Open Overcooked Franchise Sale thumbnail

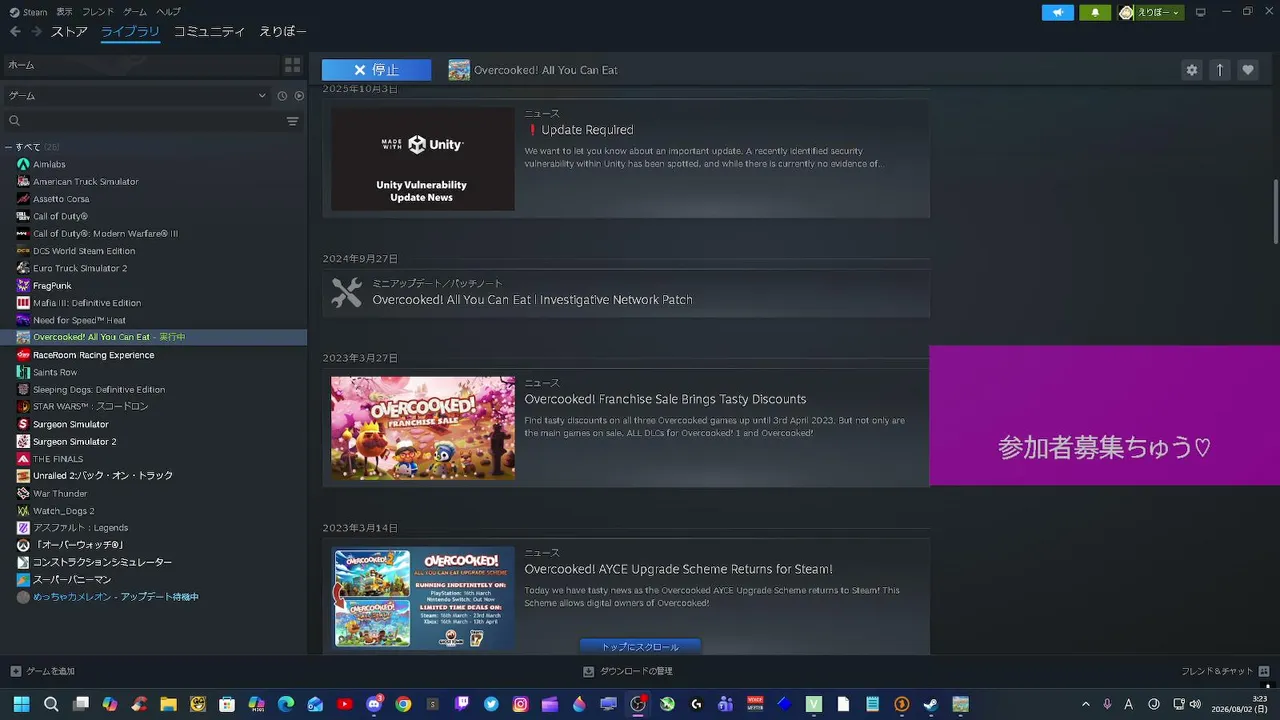(423, 428)
